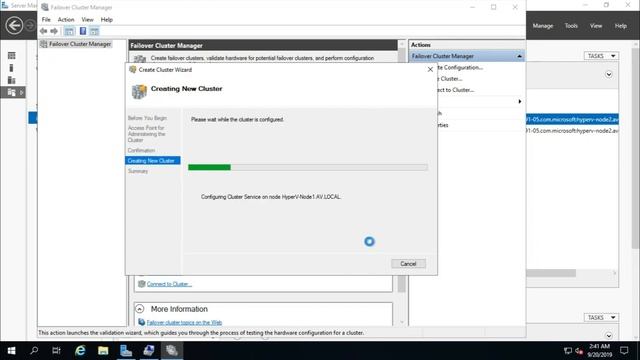Open Server Manager Dashboard sidebar icon
The image size is (640, 360).
point(11,56)
